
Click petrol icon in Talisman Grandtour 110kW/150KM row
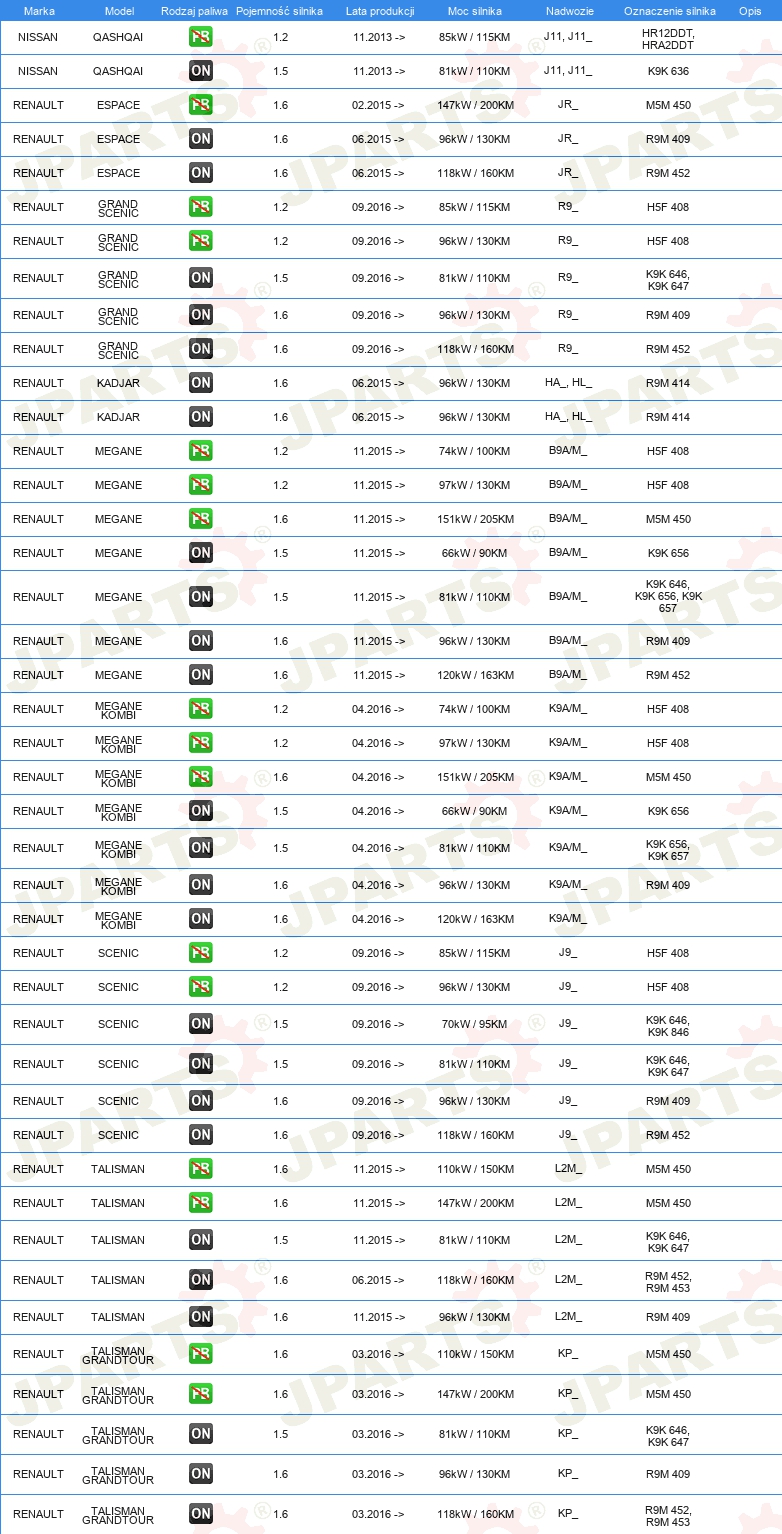click(201, 1354)
